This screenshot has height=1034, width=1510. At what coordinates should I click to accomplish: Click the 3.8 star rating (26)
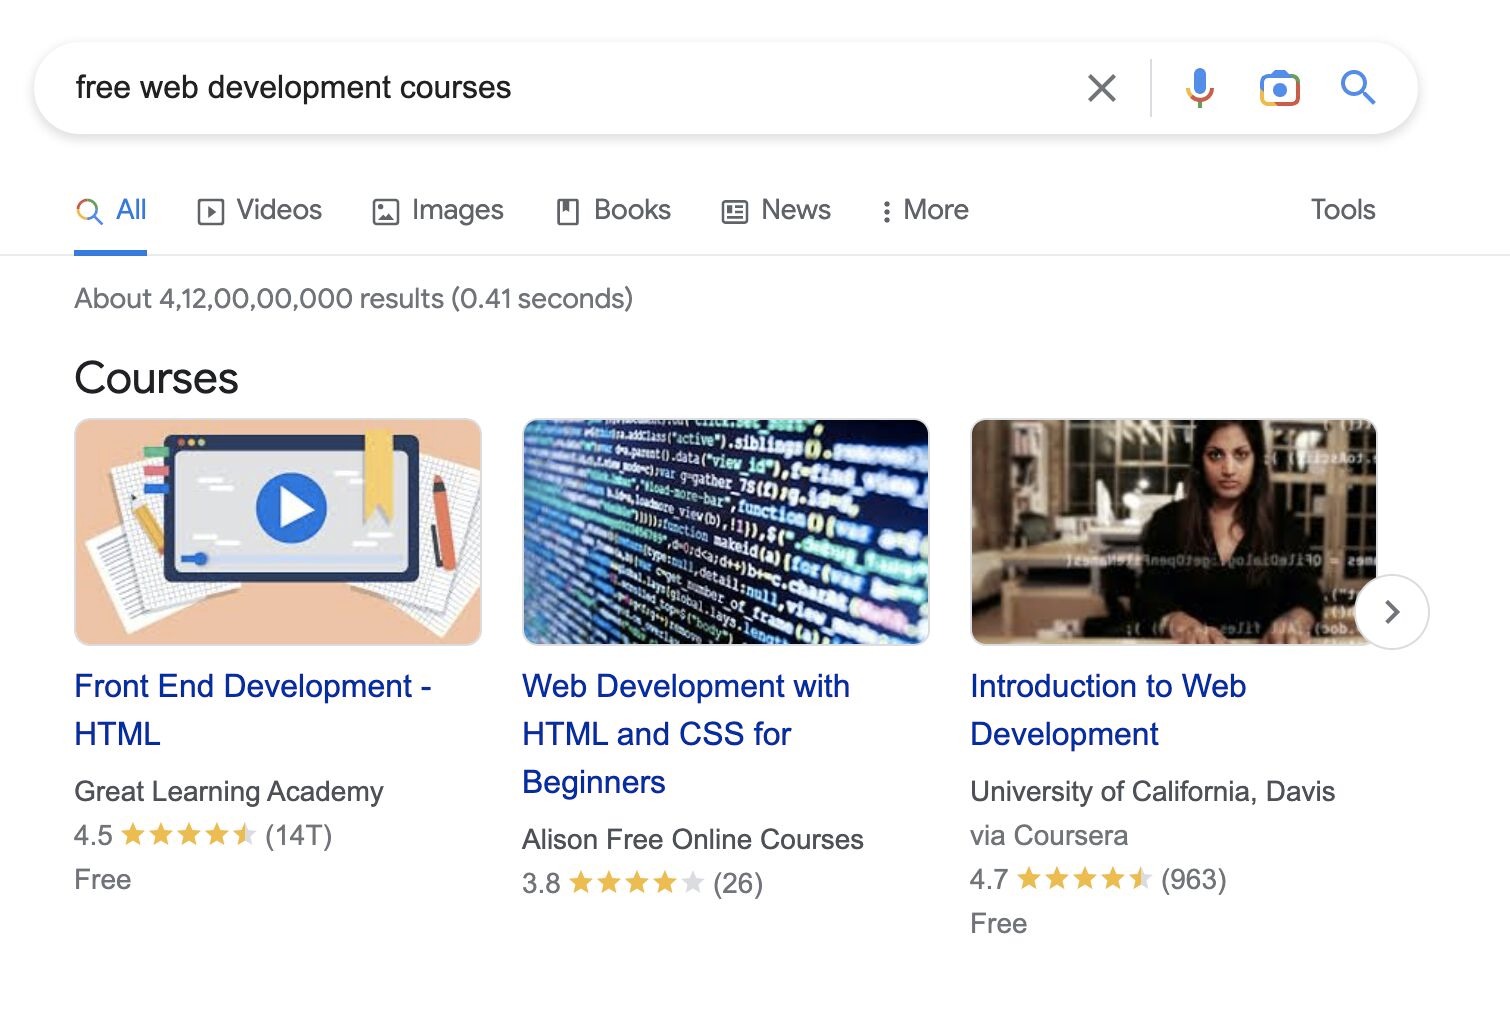click(642, 883)
